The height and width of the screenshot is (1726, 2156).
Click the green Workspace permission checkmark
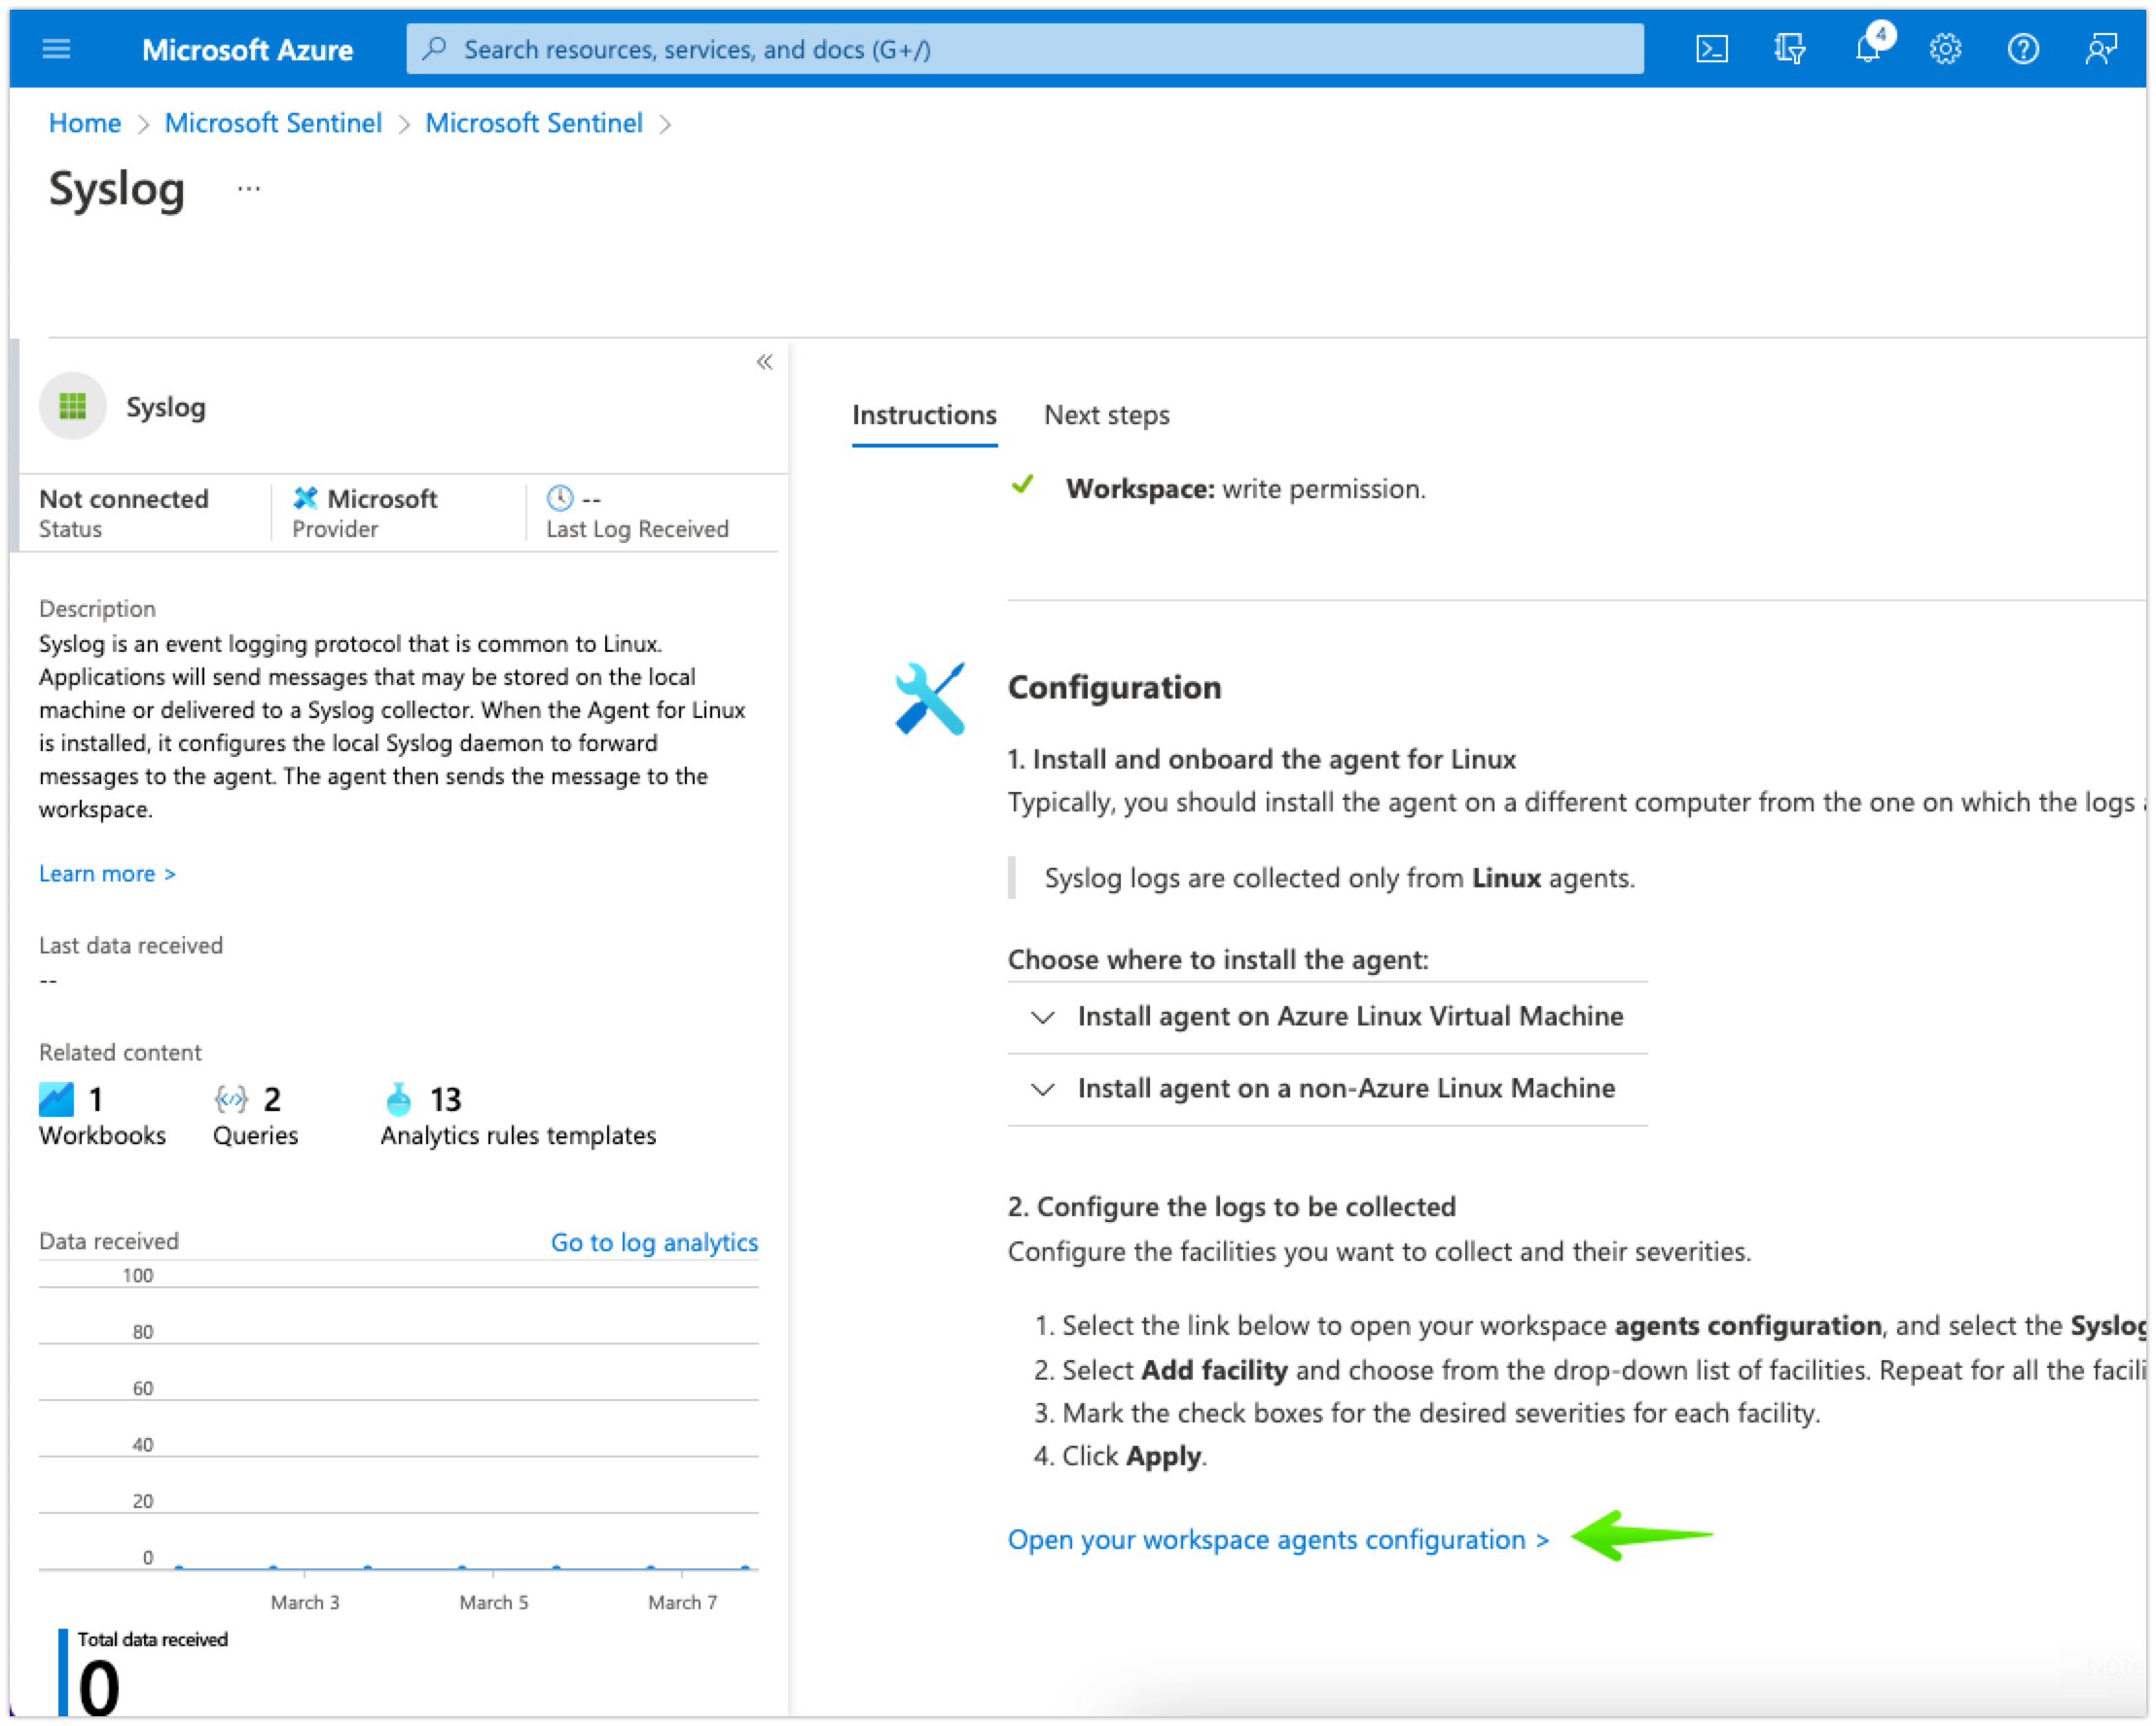point(1022,485)
